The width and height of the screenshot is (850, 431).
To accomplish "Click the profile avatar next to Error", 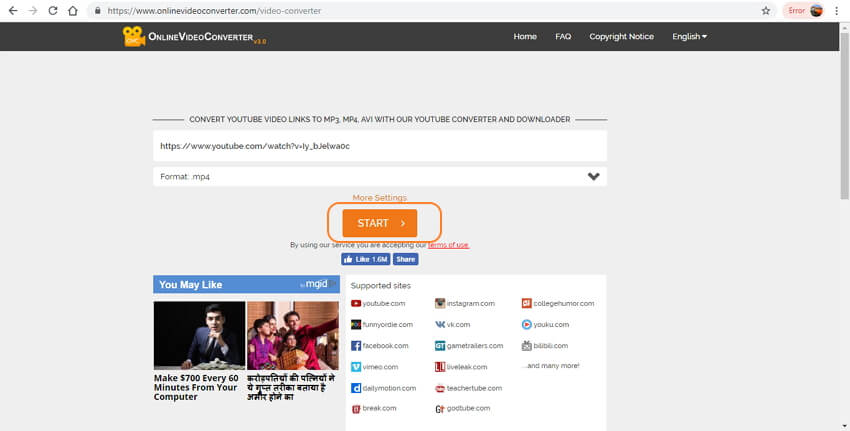I will (x=816, y=10).
